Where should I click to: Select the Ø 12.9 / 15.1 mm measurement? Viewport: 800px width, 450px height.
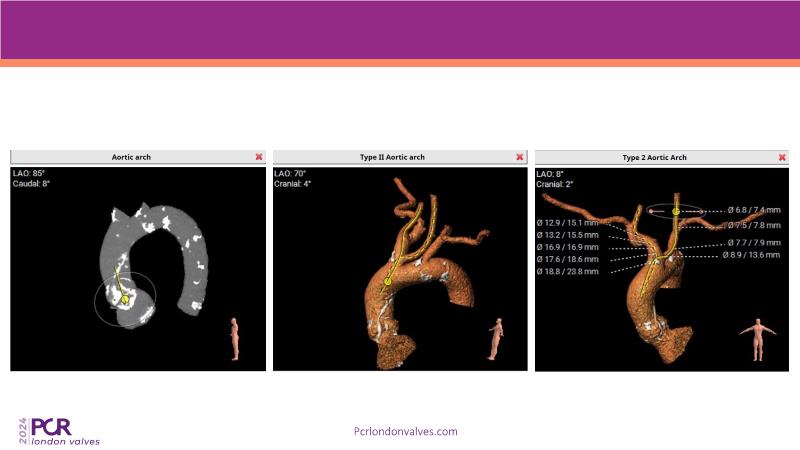pos(568,220)
